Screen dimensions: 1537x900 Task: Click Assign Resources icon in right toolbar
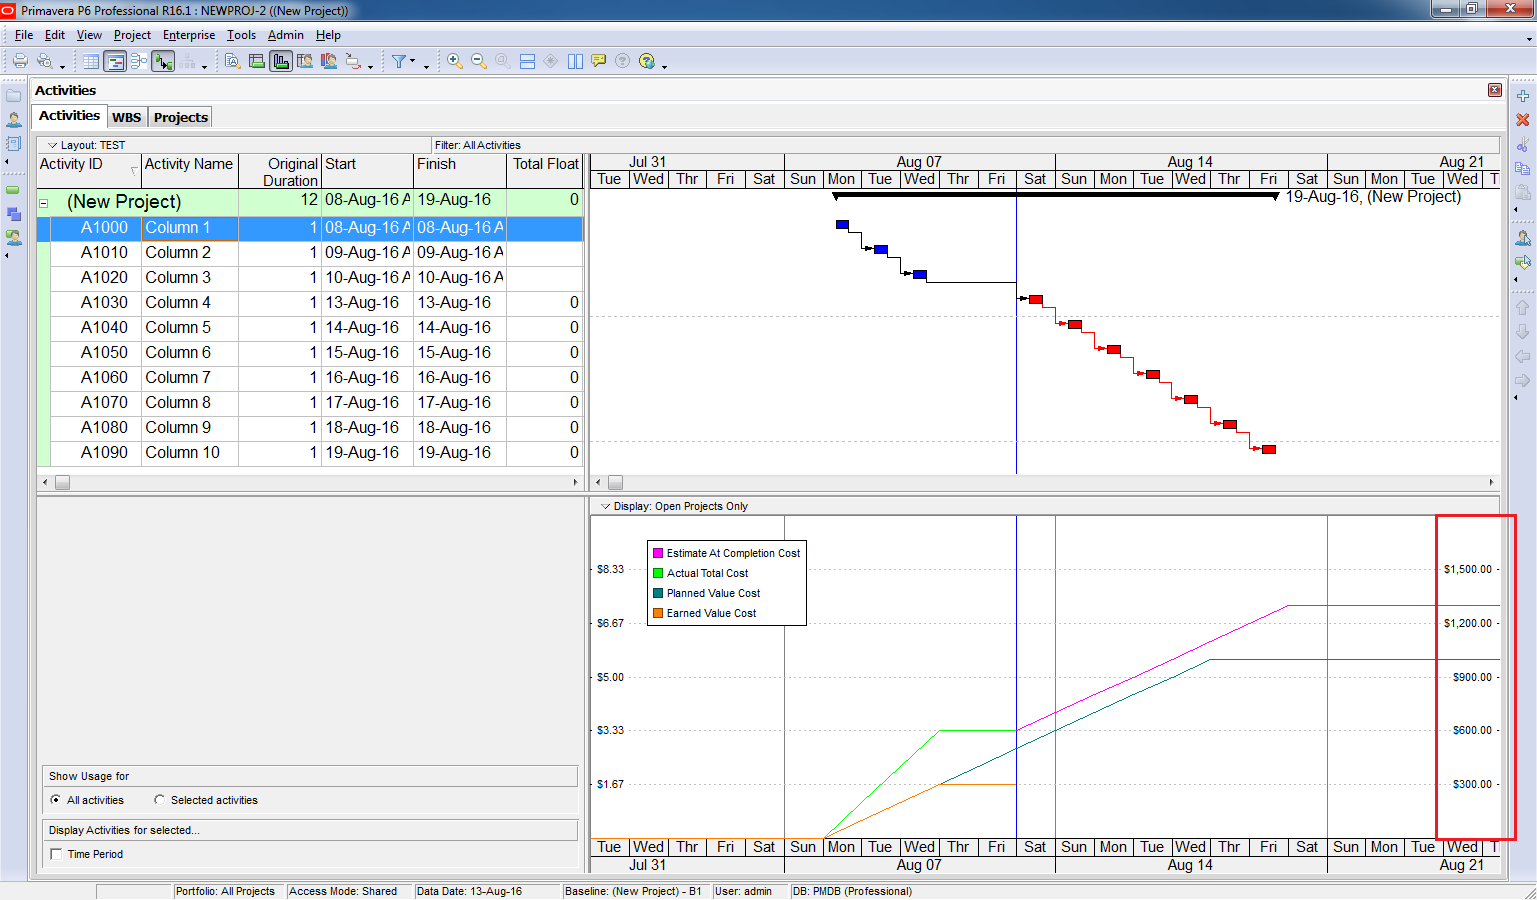coord(1523,238)
